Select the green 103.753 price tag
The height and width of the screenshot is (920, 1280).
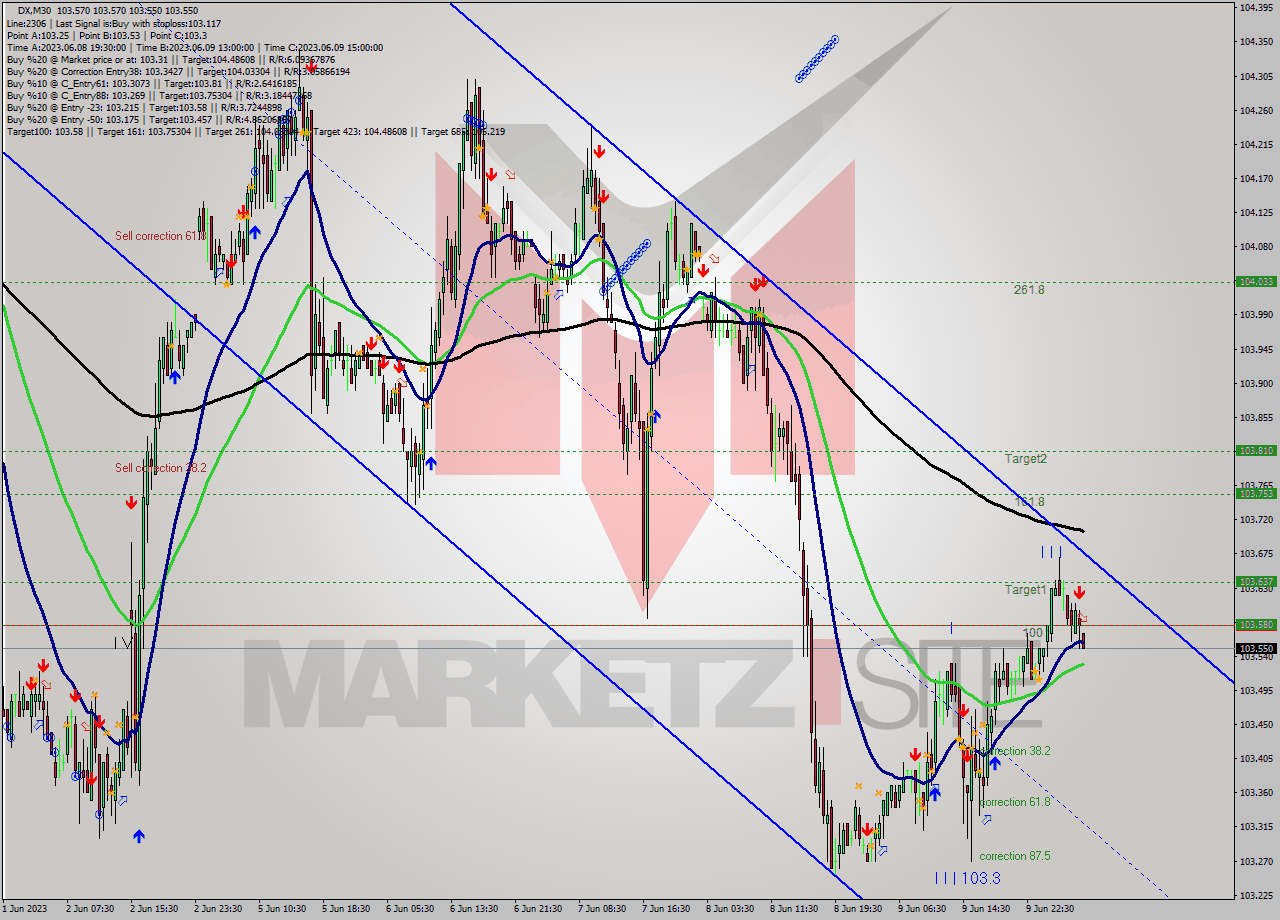point(1256,493)
